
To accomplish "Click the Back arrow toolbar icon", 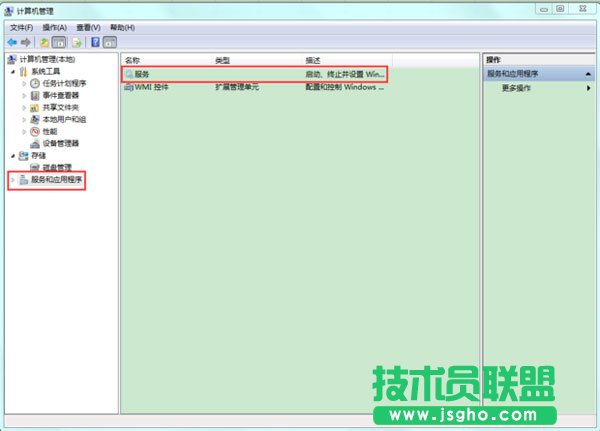I will (x=12, y=42).
